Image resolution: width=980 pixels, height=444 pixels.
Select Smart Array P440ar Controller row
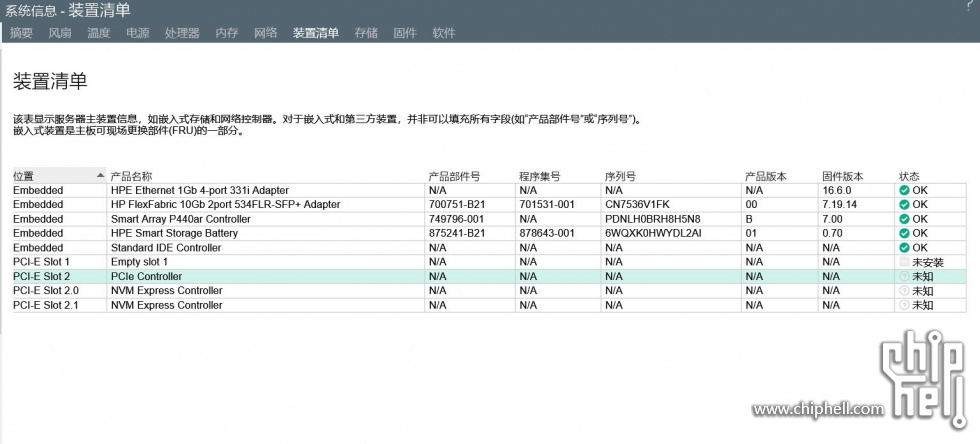[489, 219]
